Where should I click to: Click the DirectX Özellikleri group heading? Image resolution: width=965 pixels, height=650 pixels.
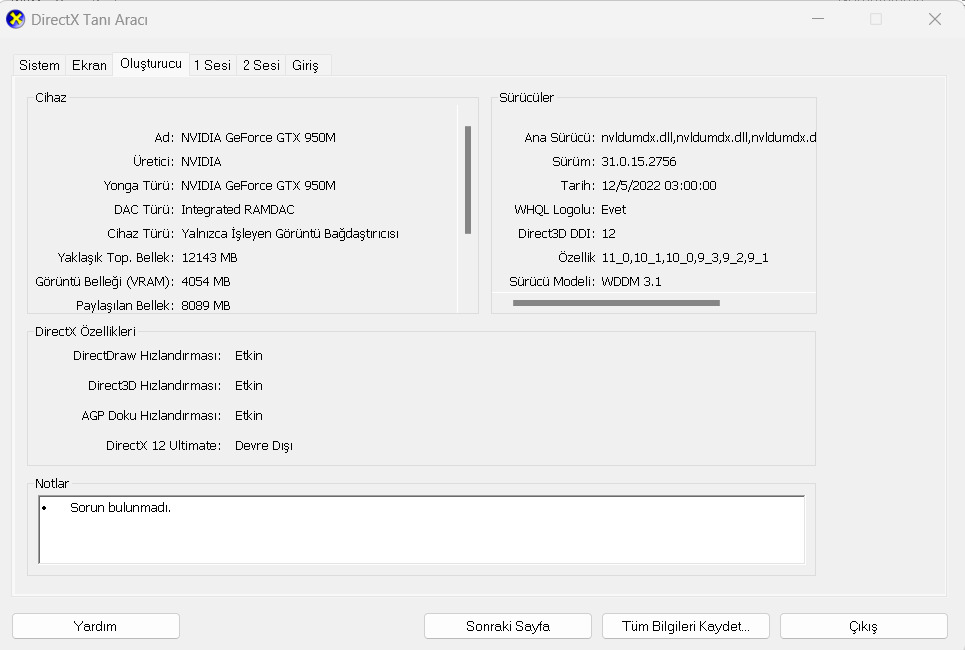tap(85, 331)
